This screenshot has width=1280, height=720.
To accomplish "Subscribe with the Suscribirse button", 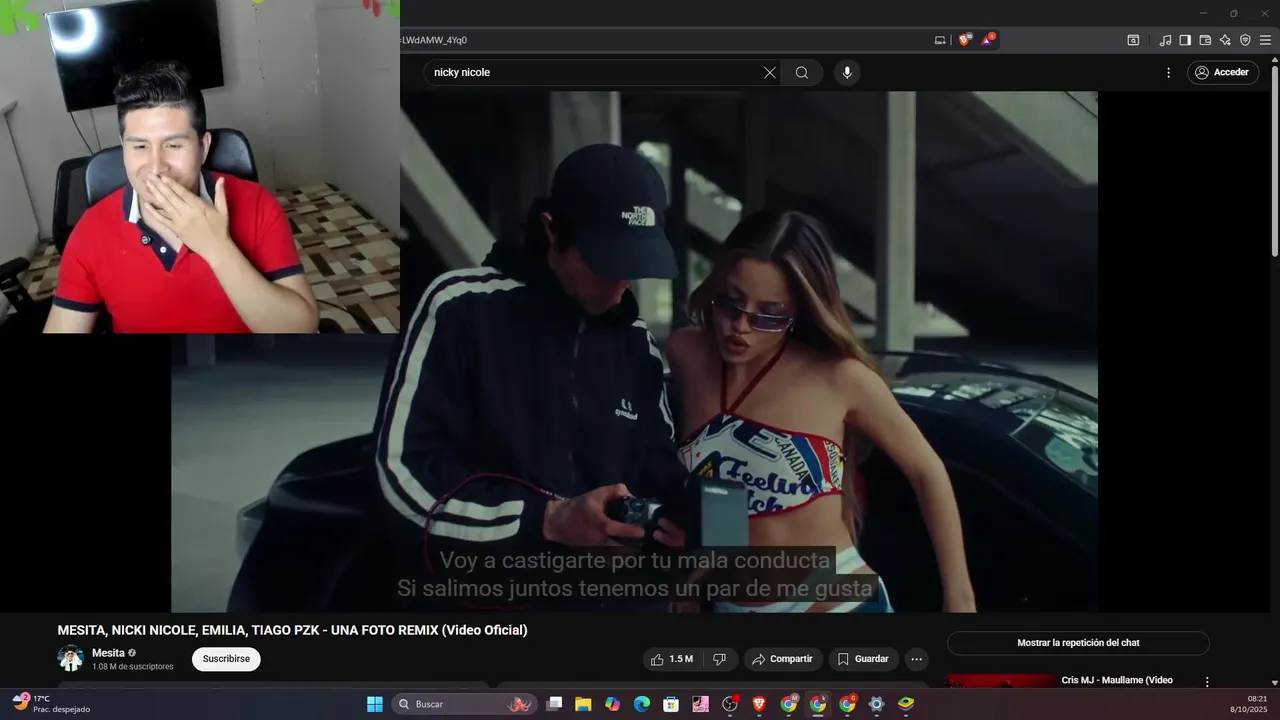I will click(226, 659).
